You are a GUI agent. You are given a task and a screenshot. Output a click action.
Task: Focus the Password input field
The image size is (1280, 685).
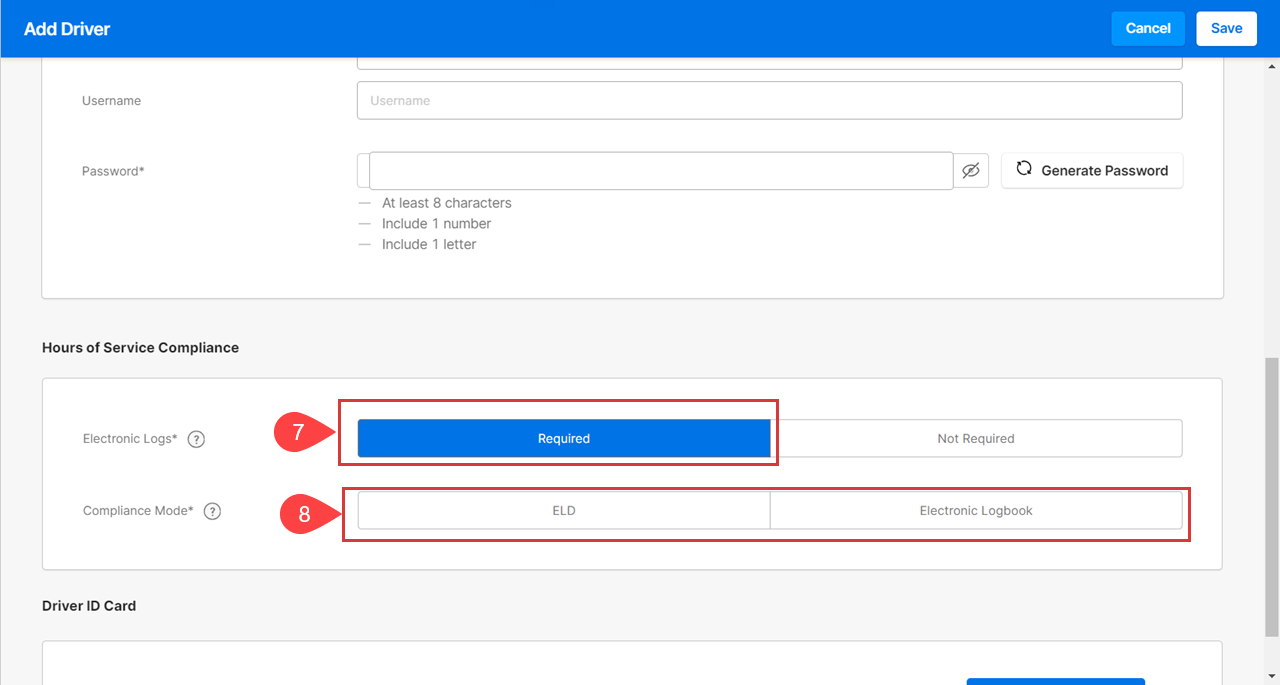661,171
